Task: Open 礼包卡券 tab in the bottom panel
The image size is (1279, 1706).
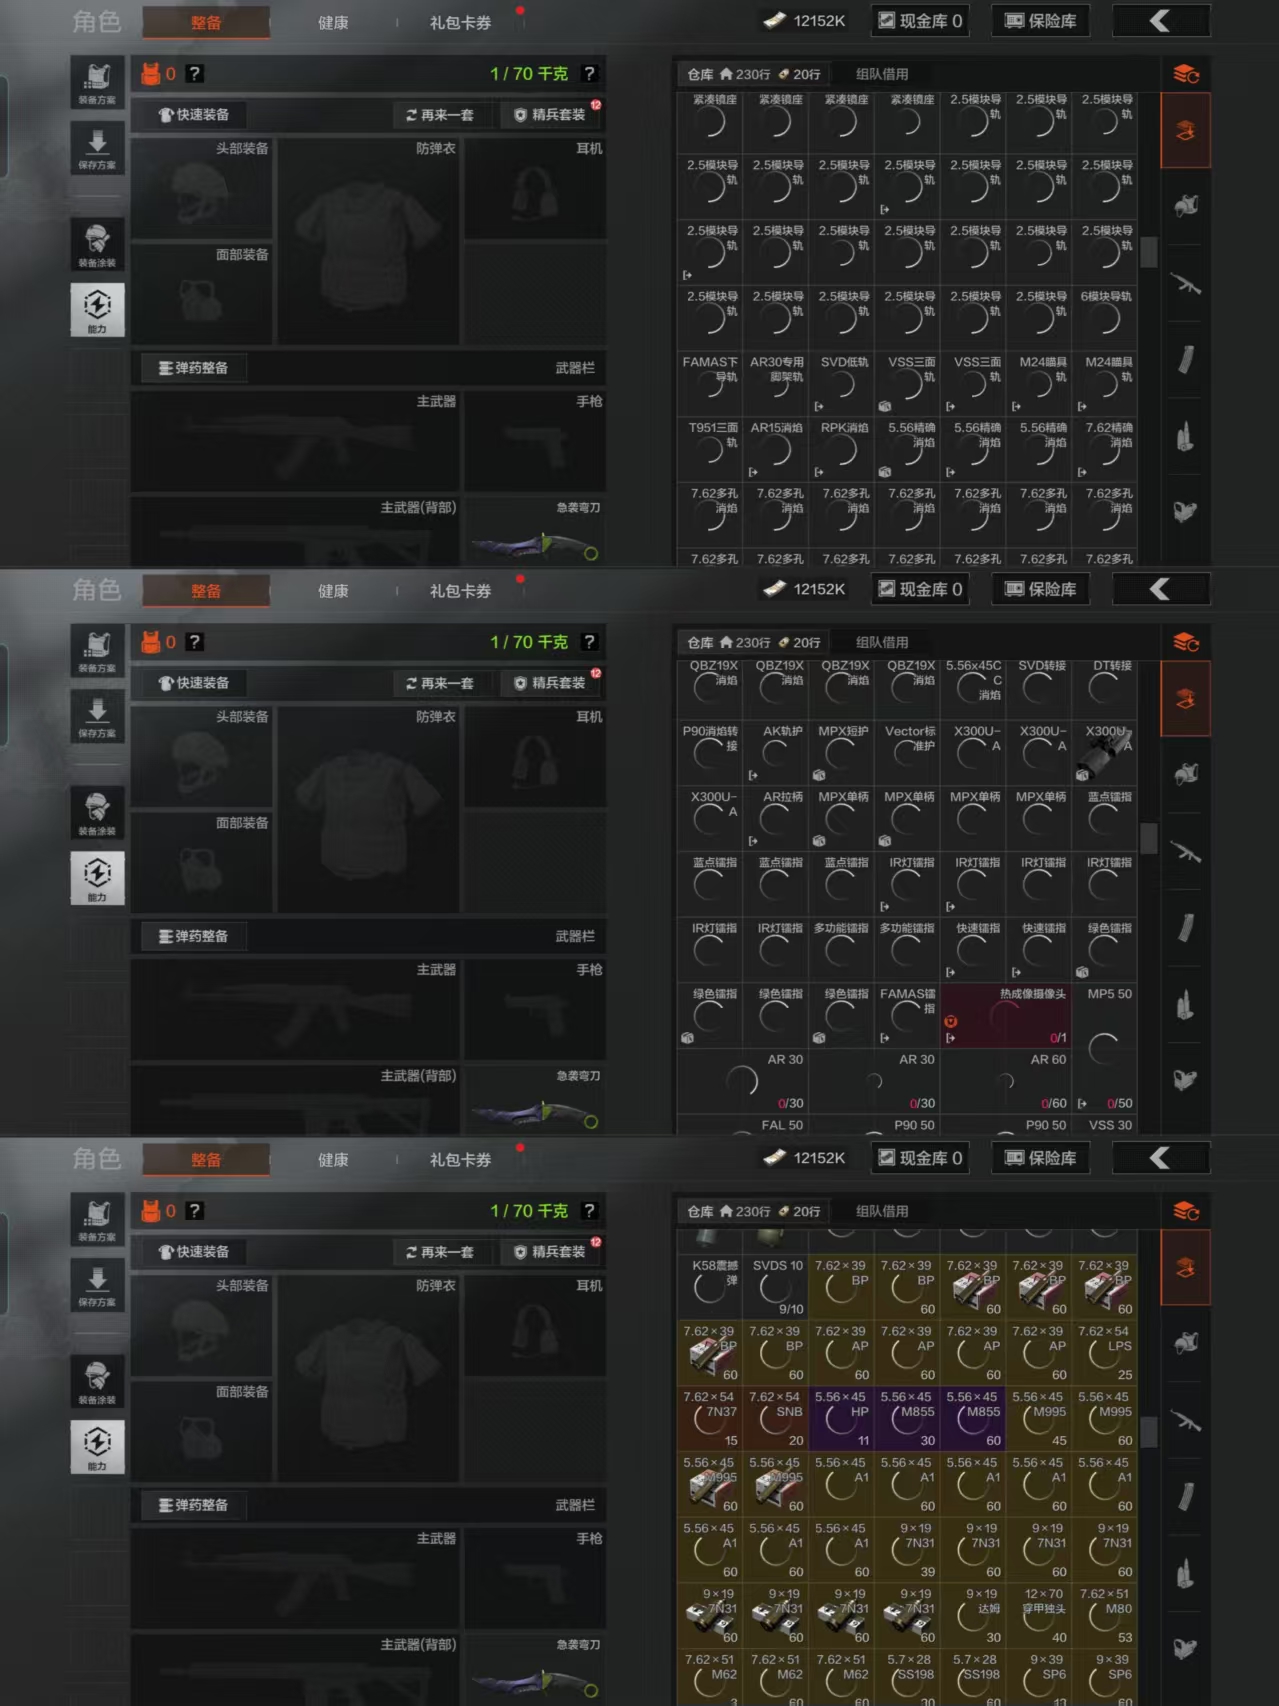Action: point(460,1159)
